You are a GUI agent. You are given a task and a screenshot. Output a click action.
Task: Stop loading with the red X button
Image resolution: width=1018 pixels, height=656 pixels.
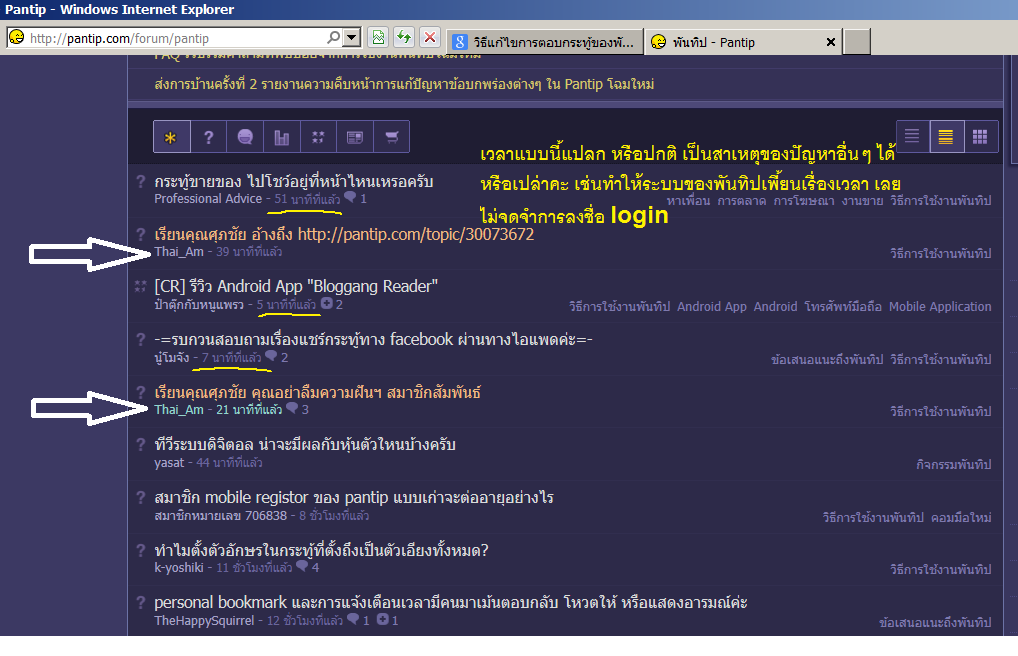point(430,38)
